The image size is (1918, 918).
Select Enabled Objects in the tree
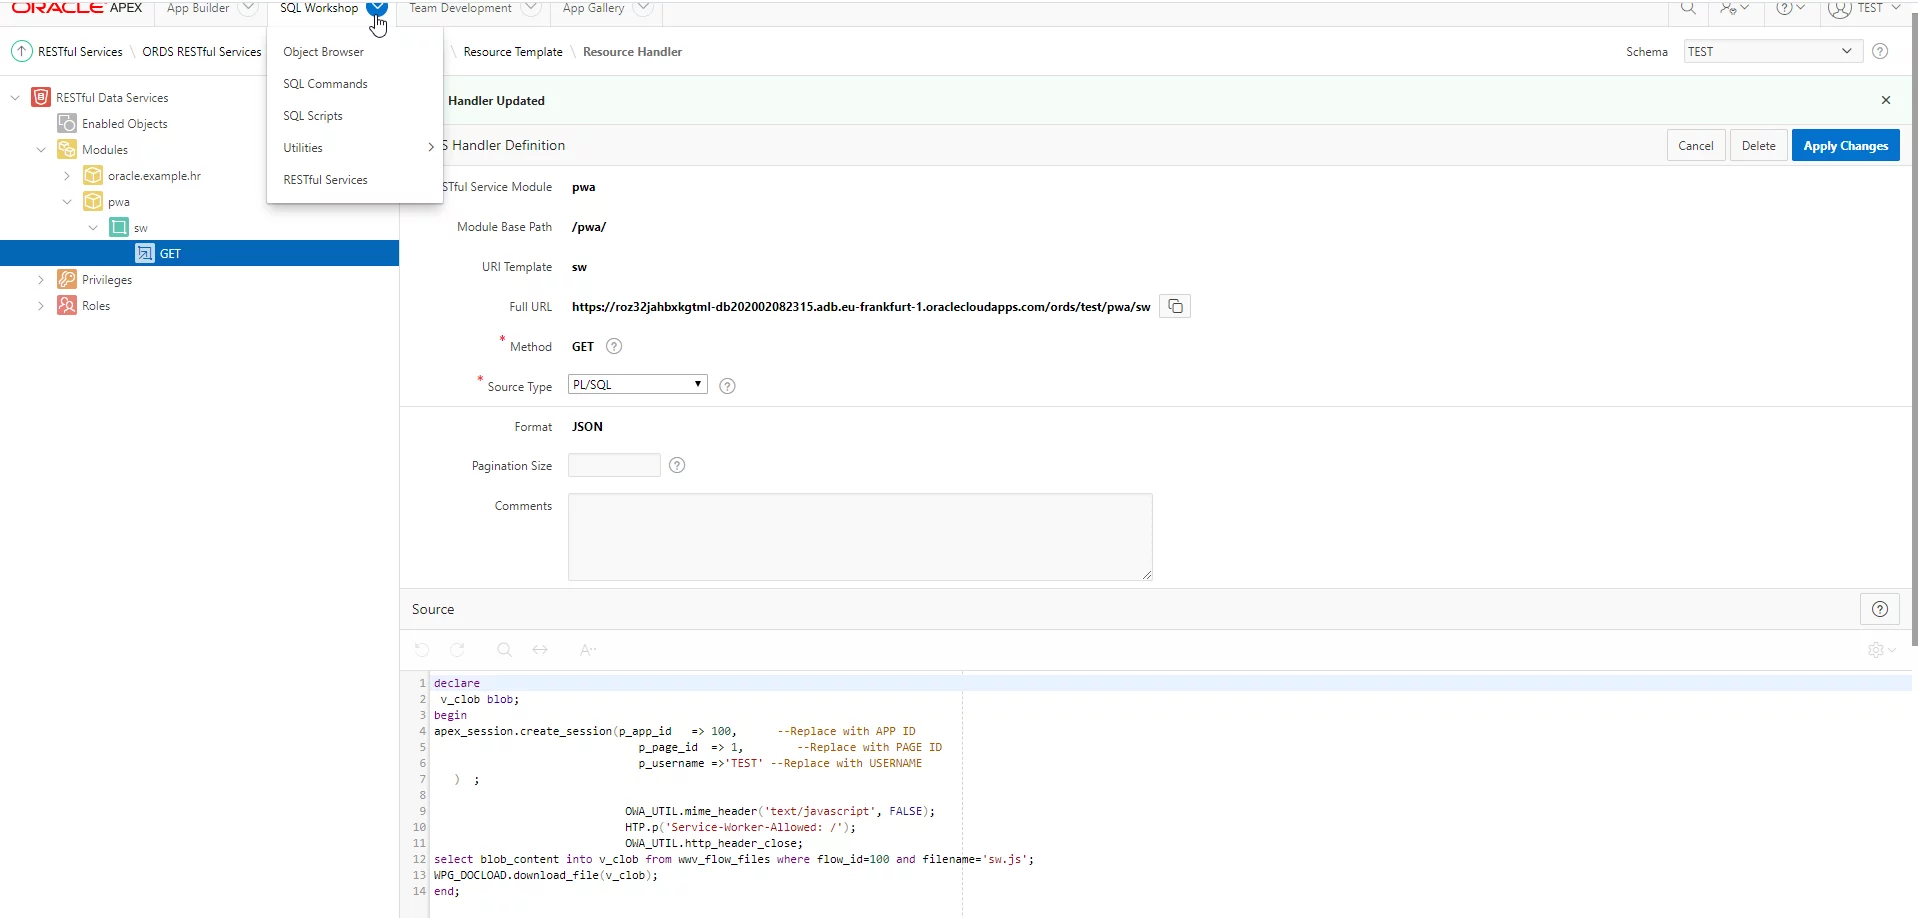click(124, 124)
